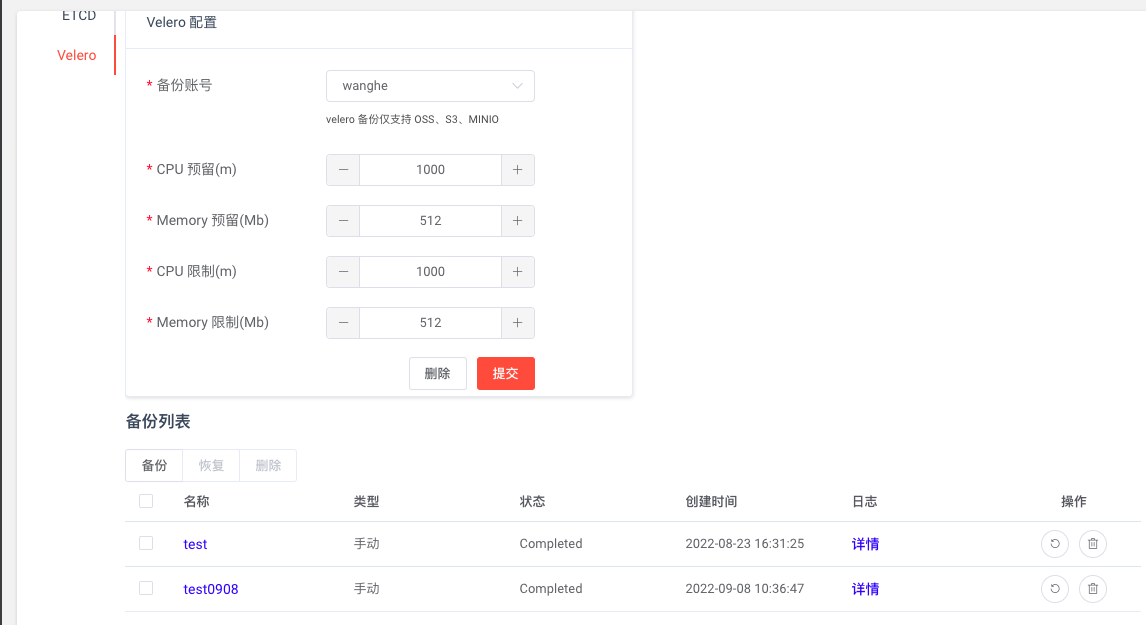The height and width of the screenshot is (625, 1146).
Task: Click the 手动 type in test0908 row
Action: (x=366, y=589)
